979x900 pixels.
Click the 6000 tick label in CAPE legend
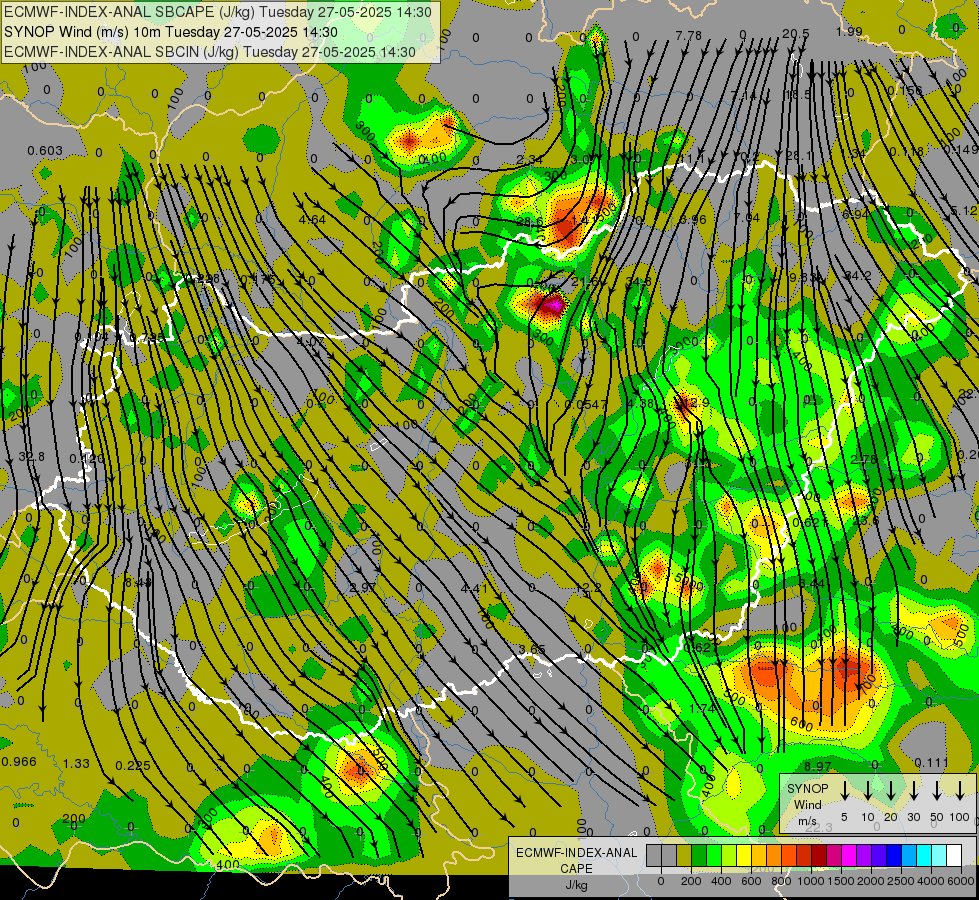click(x=961, y=881)
